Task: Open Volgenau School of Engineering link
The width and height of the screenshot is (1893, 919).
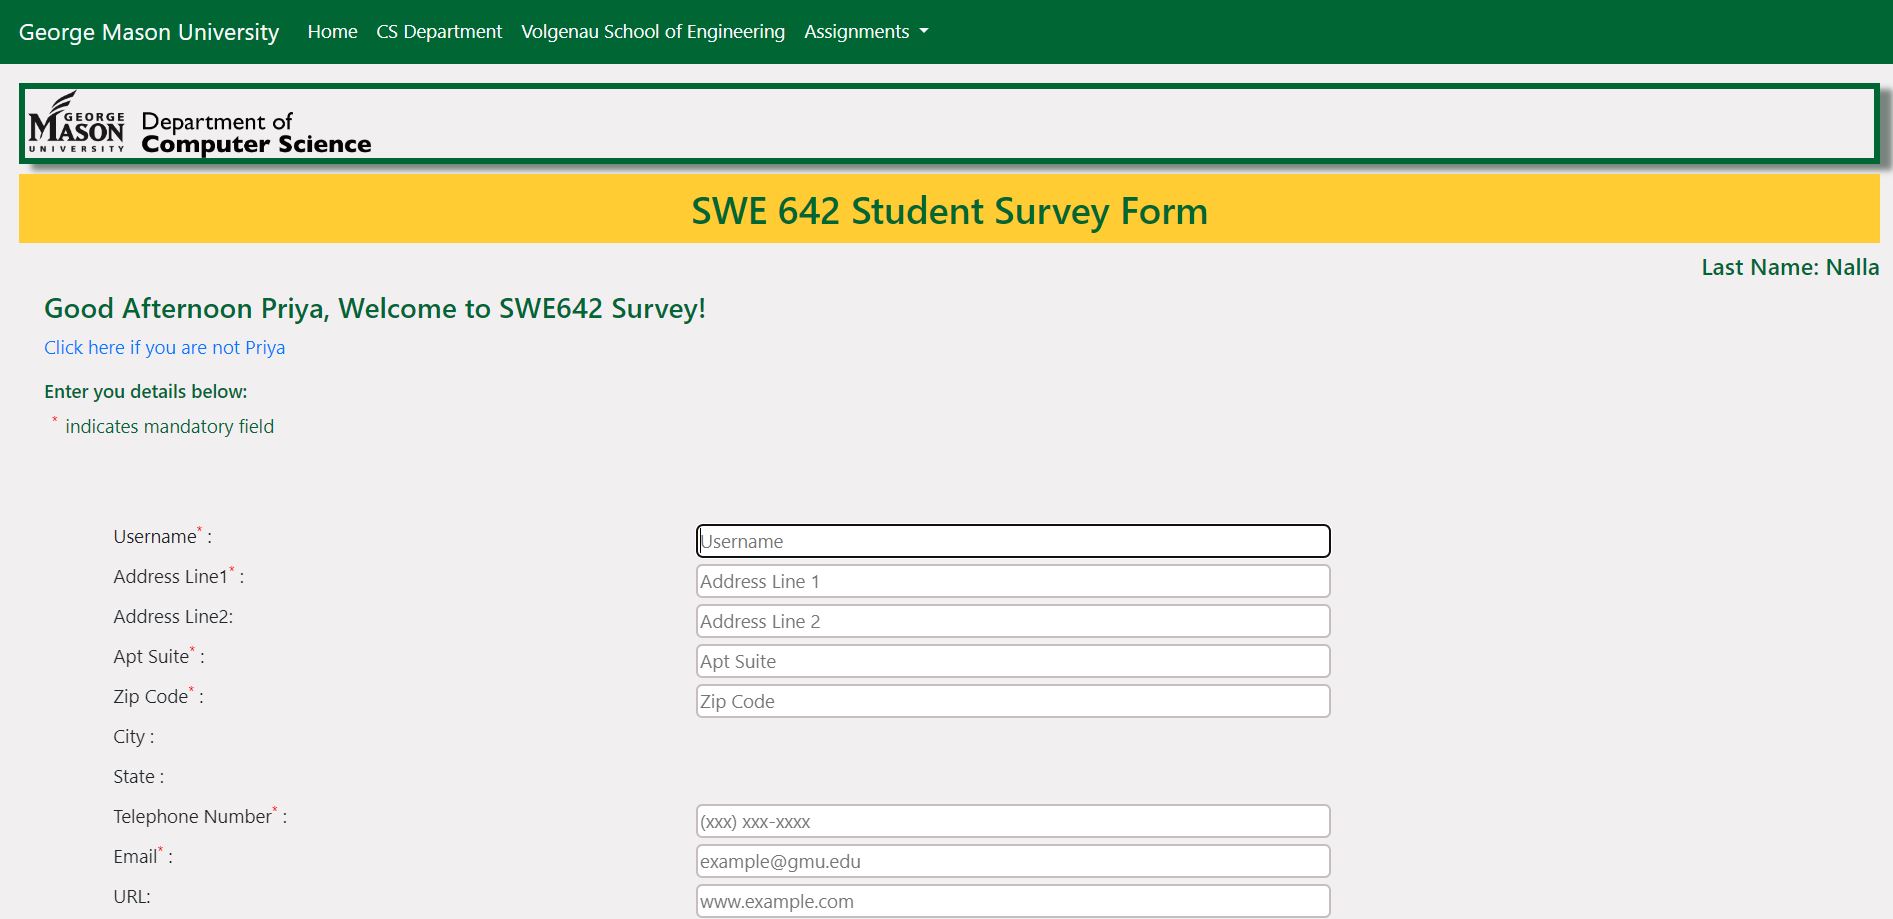Action: coord(653,32)
